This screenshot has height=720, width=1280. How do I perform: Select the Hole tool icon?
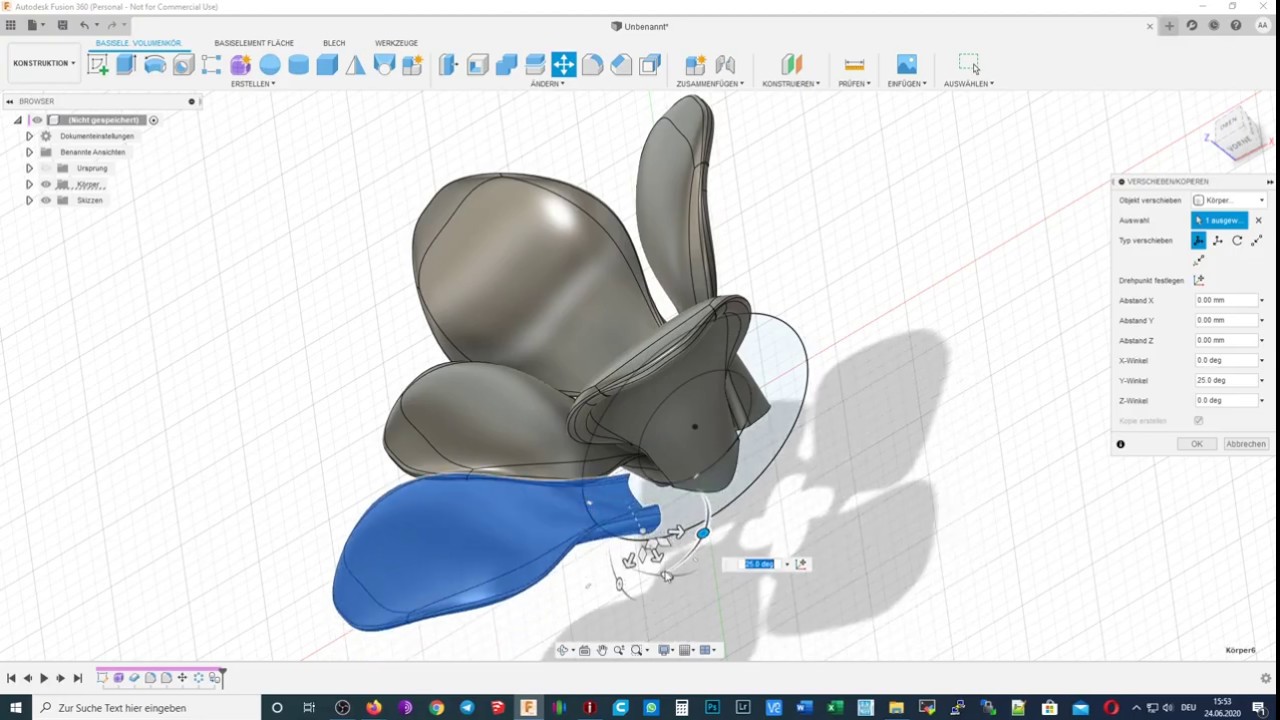pyautogui.click(x=183, y=65)
